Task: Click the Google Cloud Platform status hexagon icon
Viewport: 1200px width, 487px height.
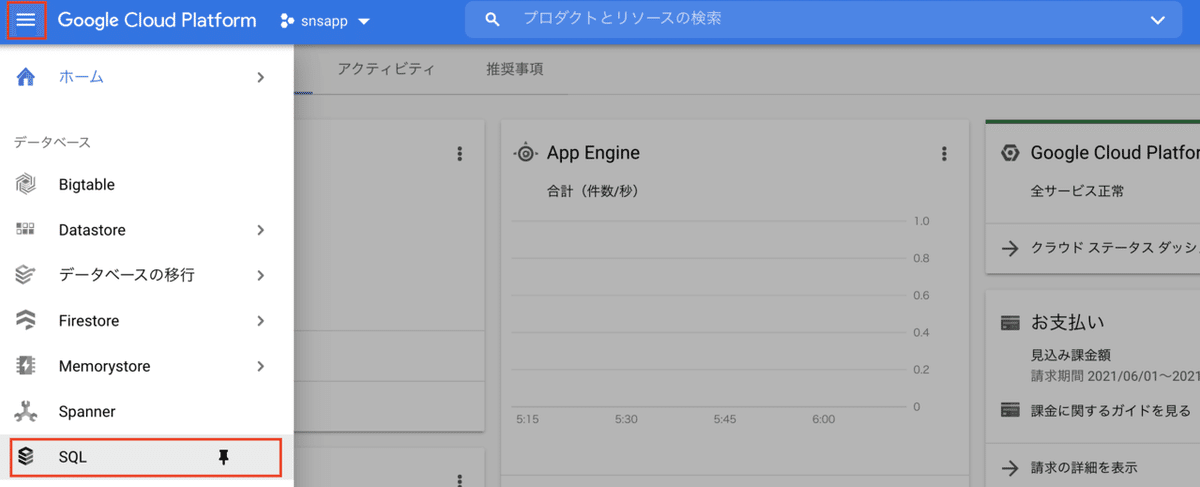Action: pyautogui.click(x=1011, y=153)
